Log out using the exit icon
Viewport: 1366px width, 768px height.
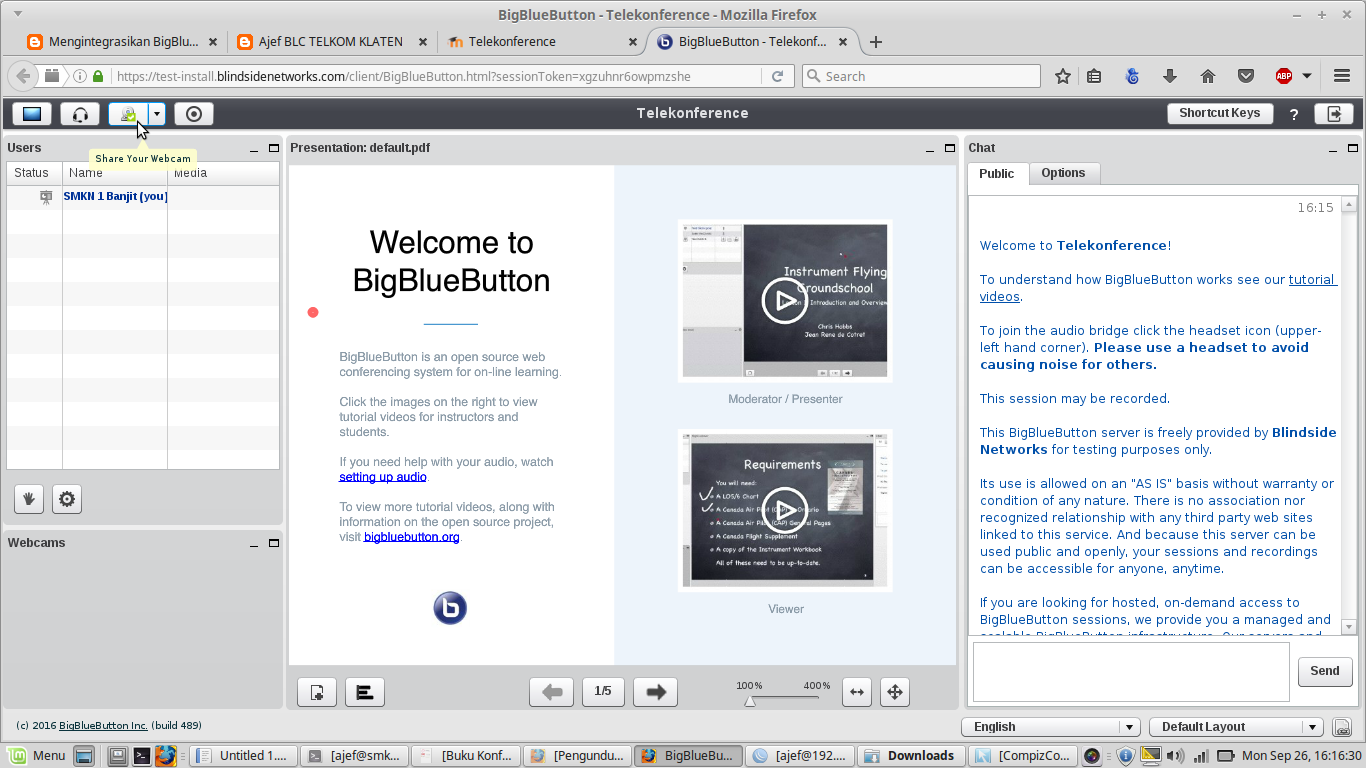[1334, 114]
